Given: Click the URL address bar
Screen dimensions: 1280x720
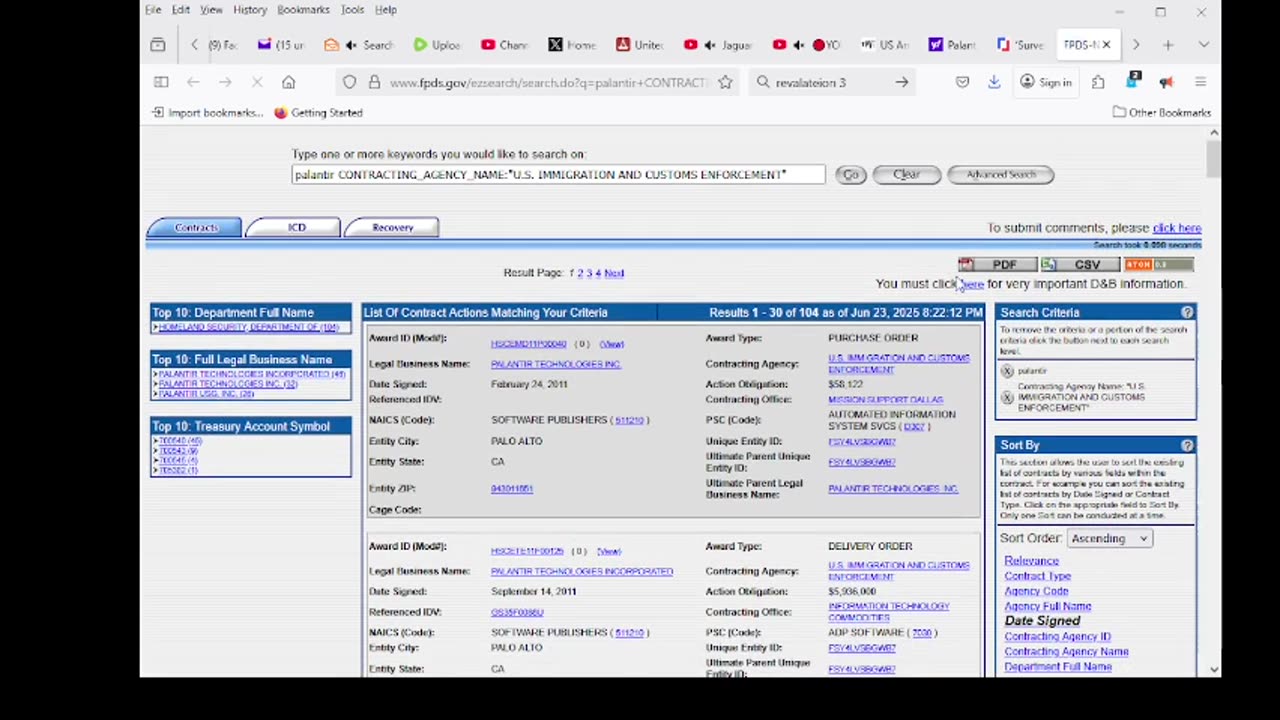Looking at the screenshot, I should (547, 82).
